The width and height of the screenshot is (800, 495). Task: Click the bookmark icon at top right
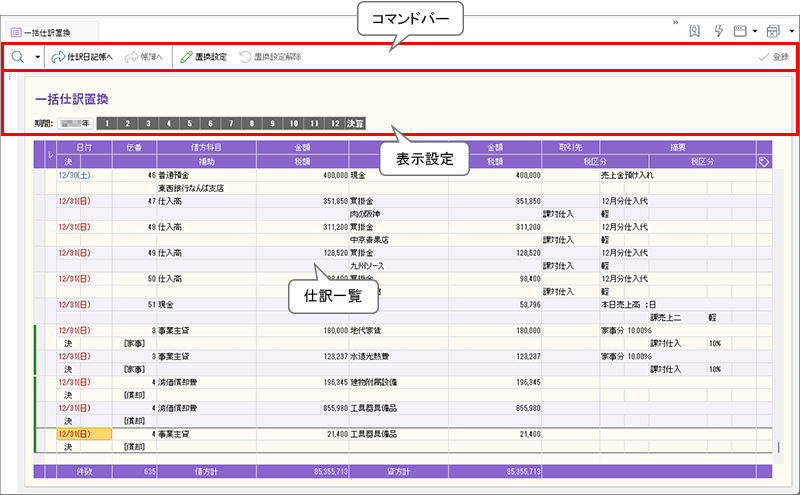point(695,31)
